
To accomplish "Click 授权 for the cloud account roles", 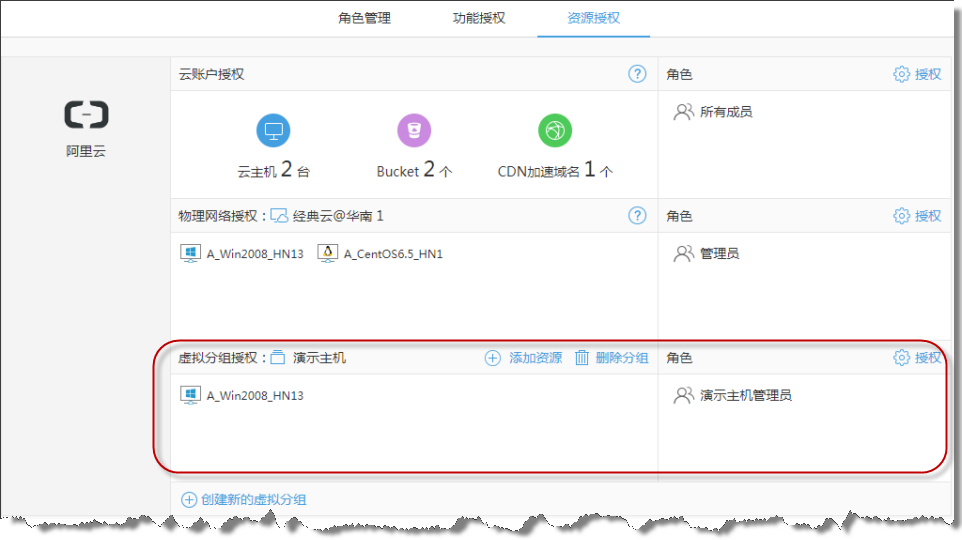I will pyautogui.click(x=917, y=74).
